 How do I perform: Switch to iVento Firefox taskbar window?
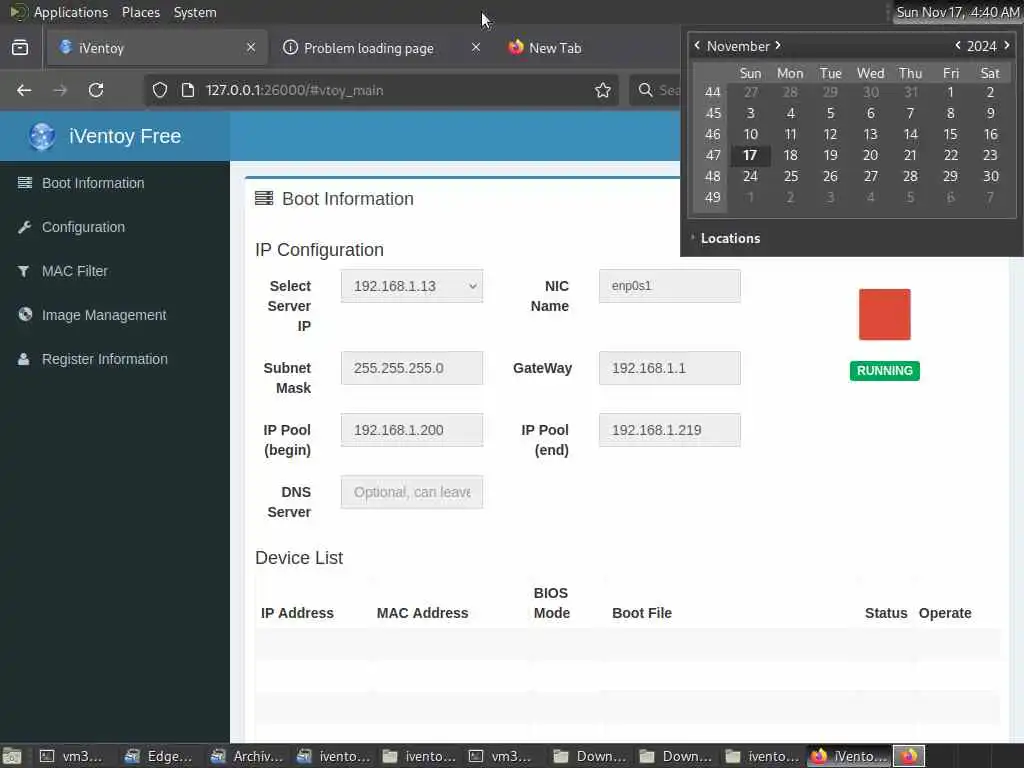(848, 756)
